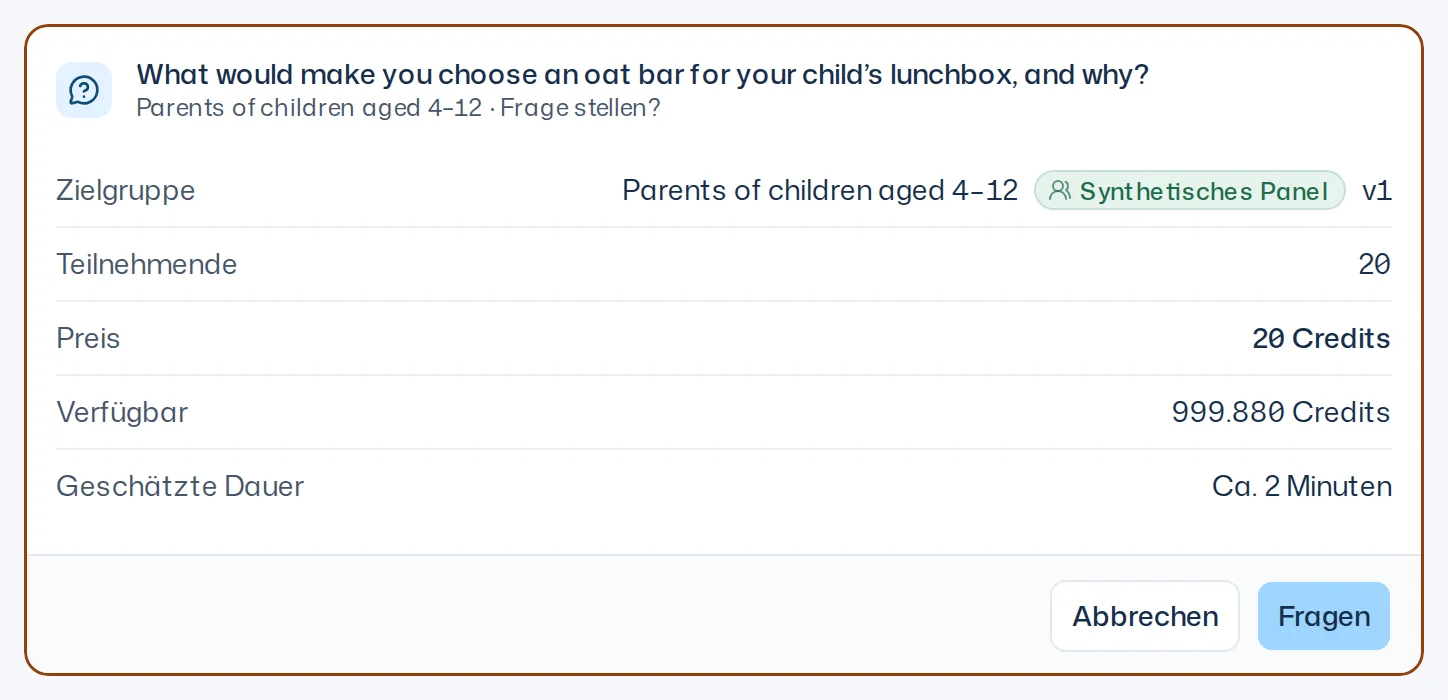Screen dimensions: 1448x700
Task: Cancel the dialog with Abbrechen
Action: [x=1145, y=616]
